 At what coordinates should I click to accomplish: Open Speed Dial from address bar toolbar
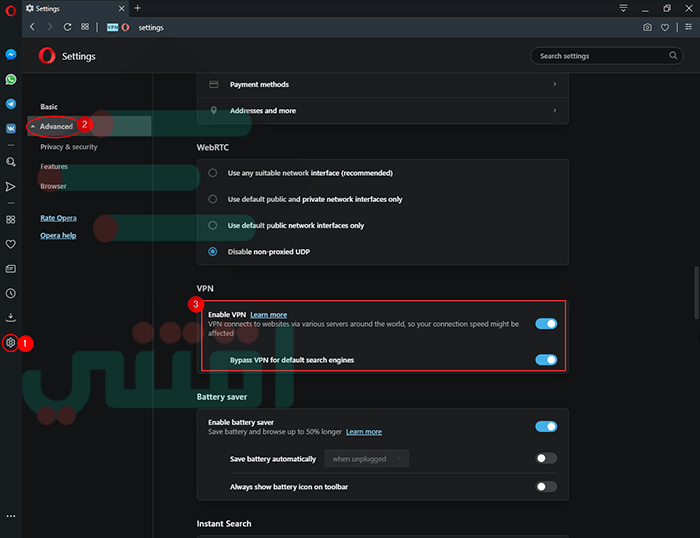click(x=85, y=27)
